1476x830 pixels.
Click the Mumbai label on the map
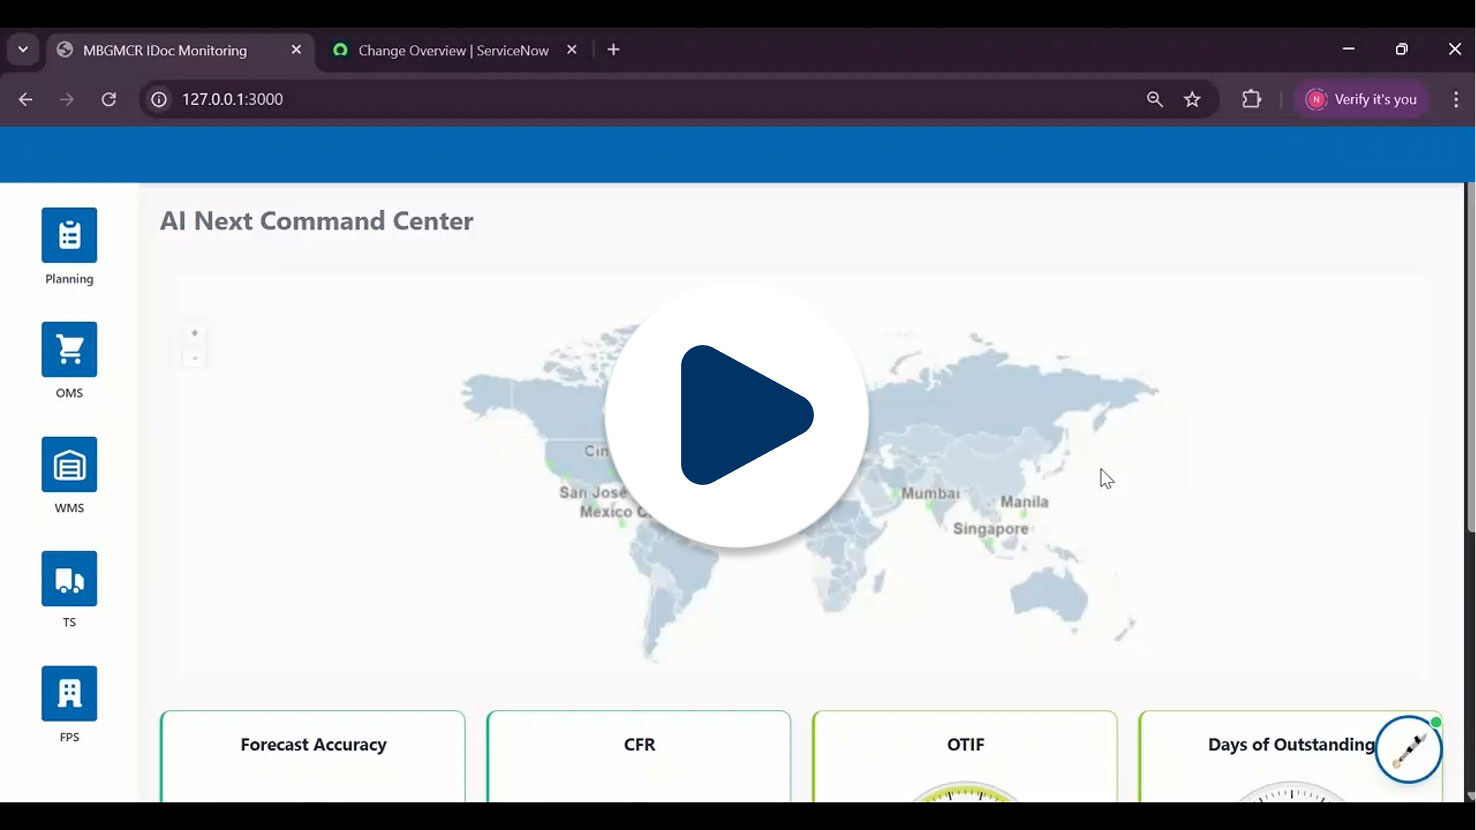click(930, 493)
